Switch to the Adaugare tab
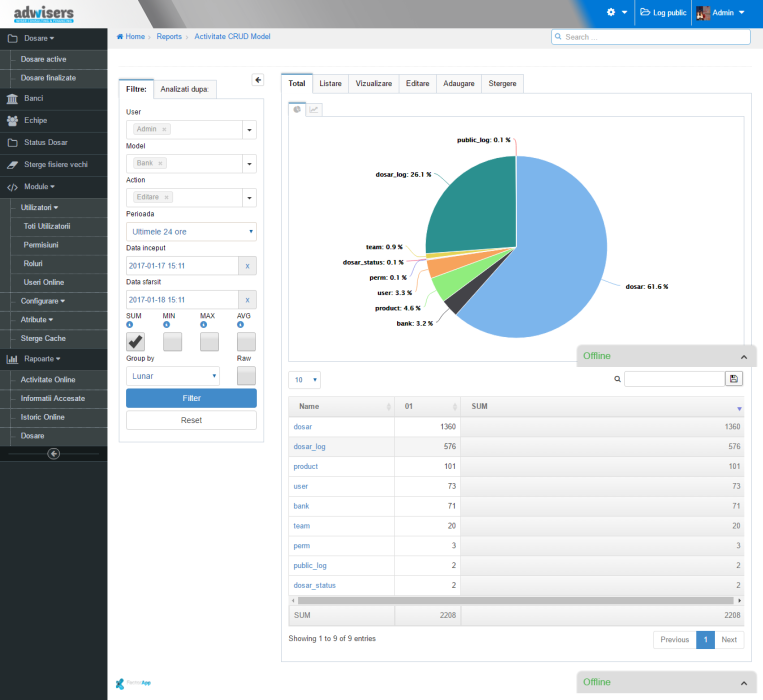This screenshot has width=763, height=700. coord(459,84)
